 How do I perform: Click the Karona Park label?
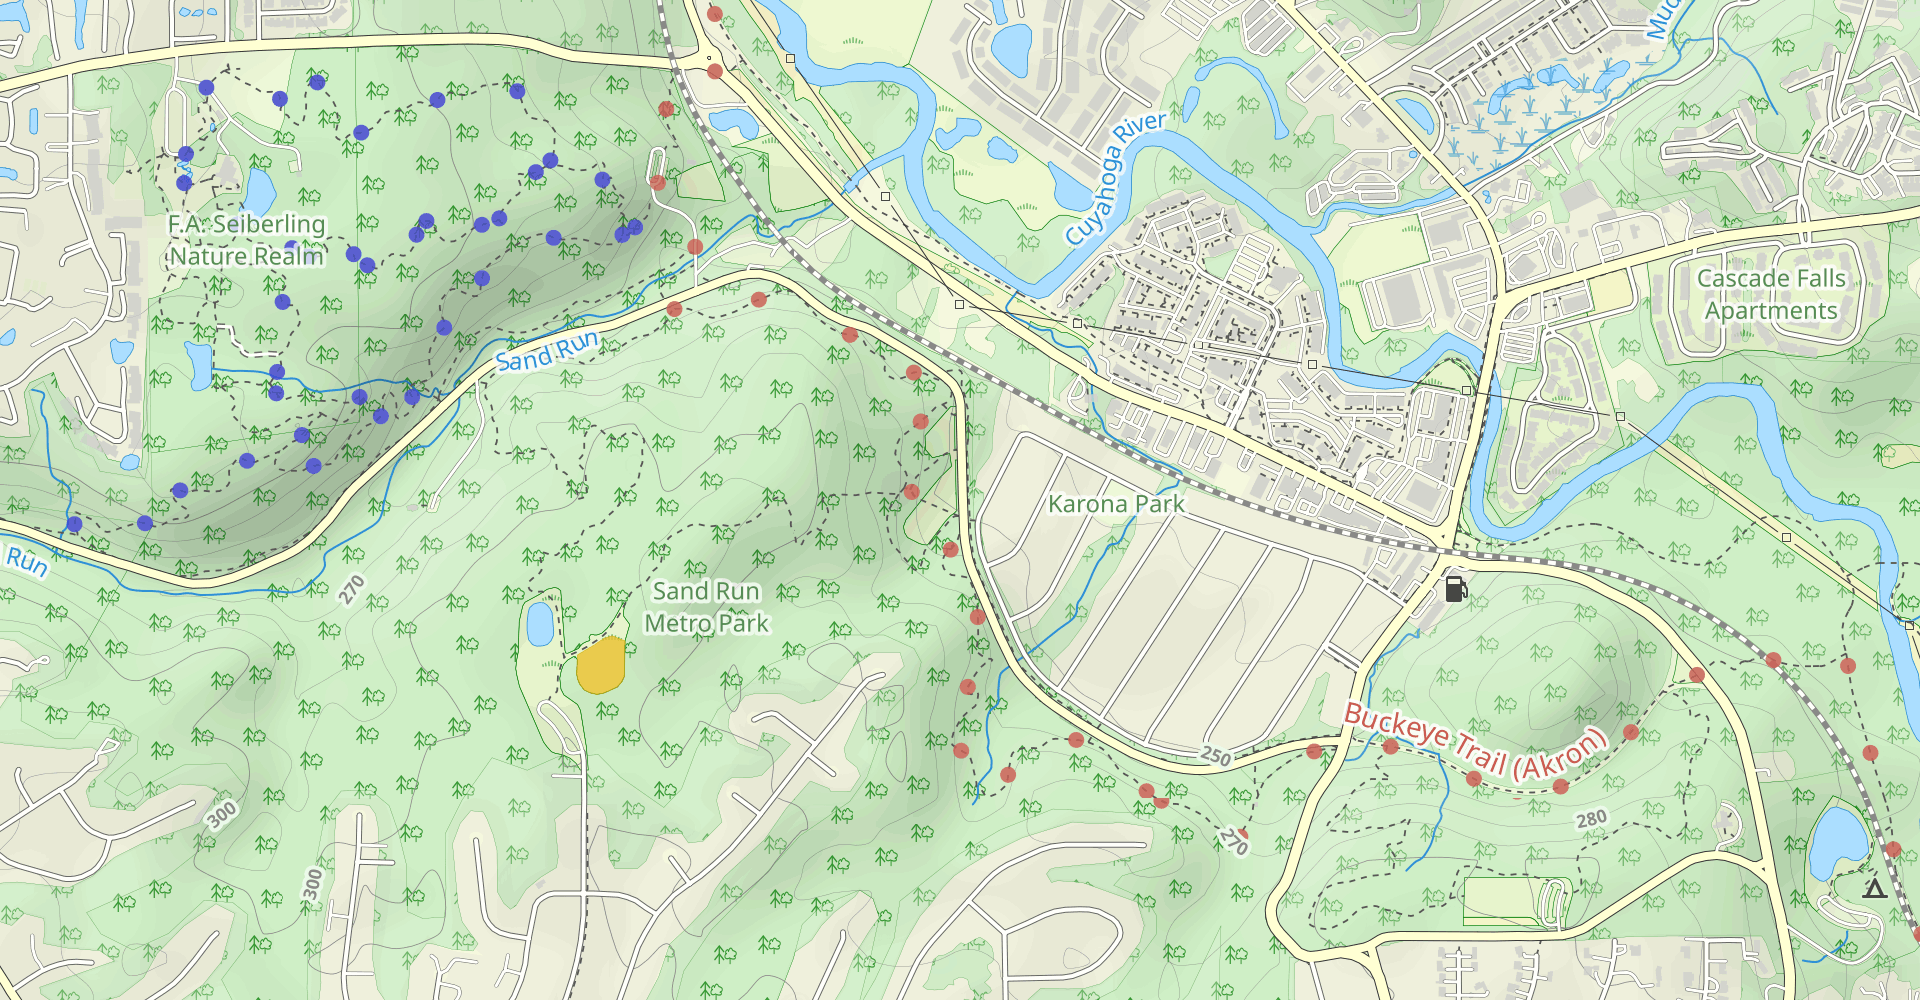(x=1116, y=504)
